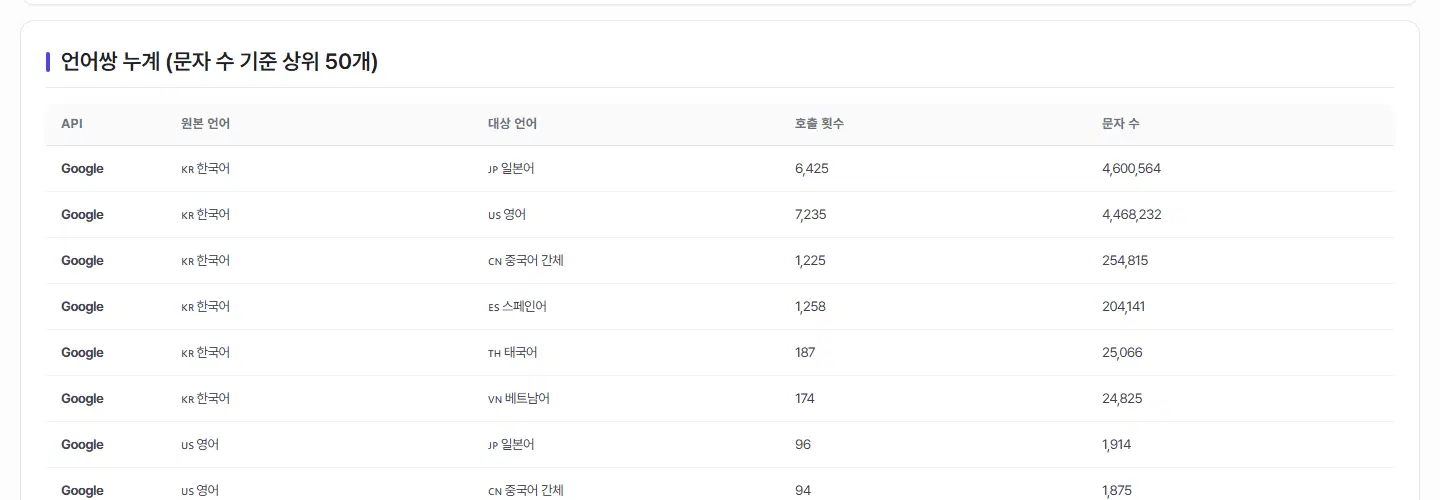Select call count 187
This screenshot has height=500, width=1440.
(x=805, y=353)
